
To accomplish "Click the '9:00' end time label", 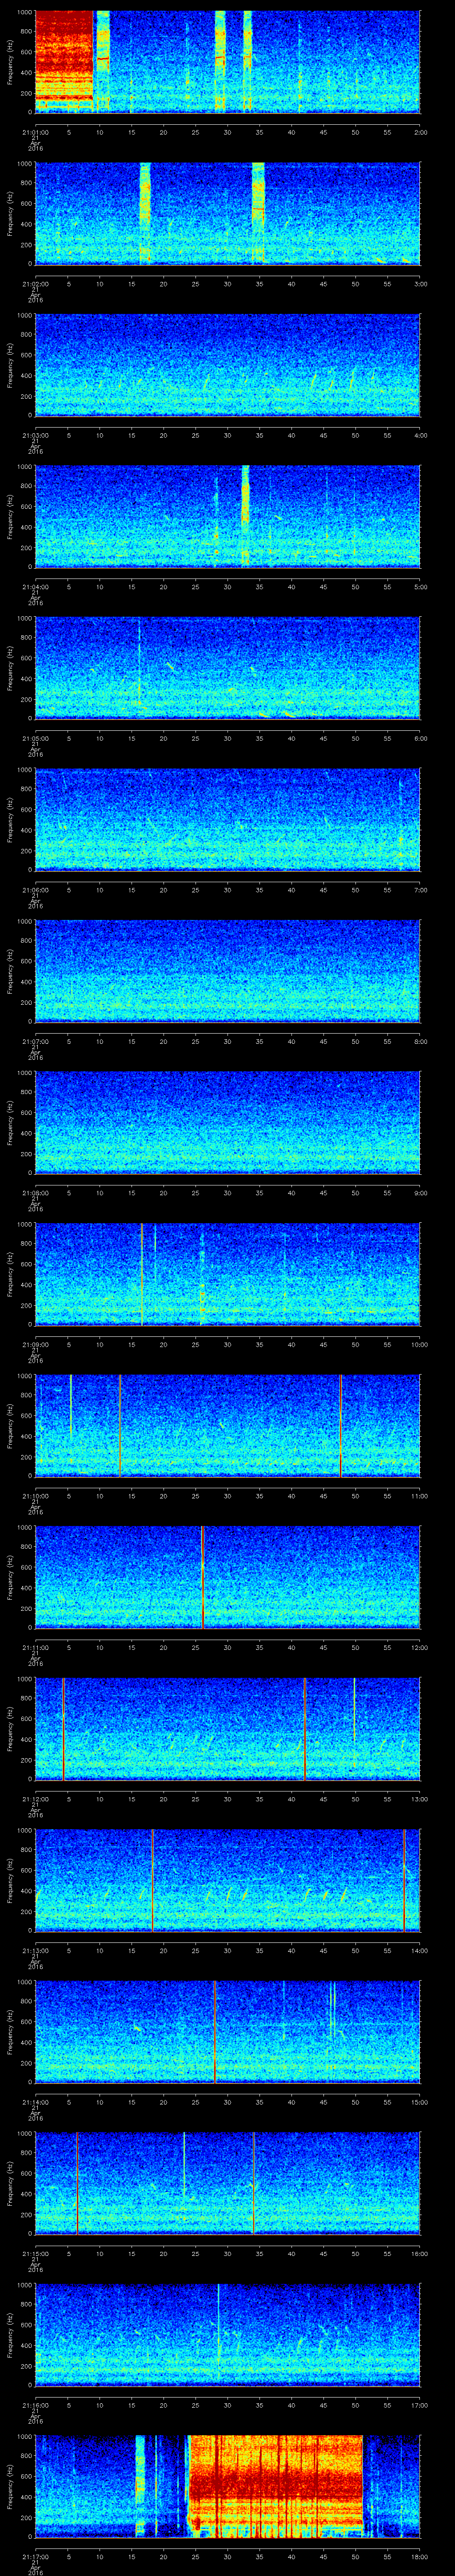I will (420, 1192).
